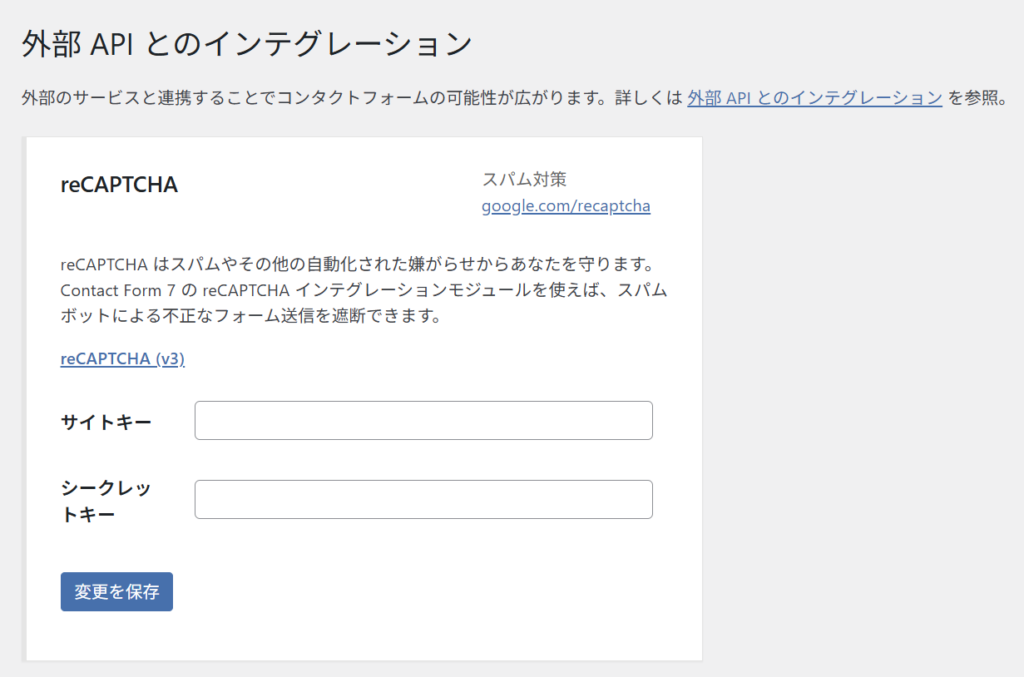Click the を参照。 text after the link
The height and width of the screenshot is (677, 1024).
pos(976,98)
